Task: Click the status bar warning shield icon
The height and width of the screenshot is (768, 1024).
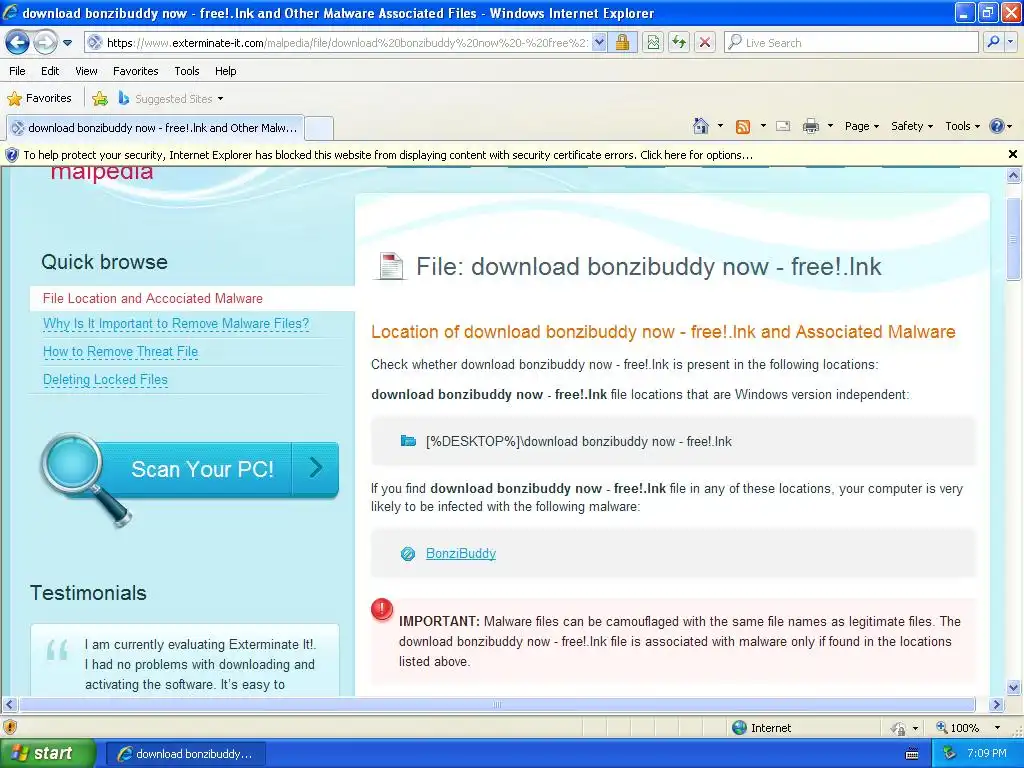Action: tap(10, 727)
